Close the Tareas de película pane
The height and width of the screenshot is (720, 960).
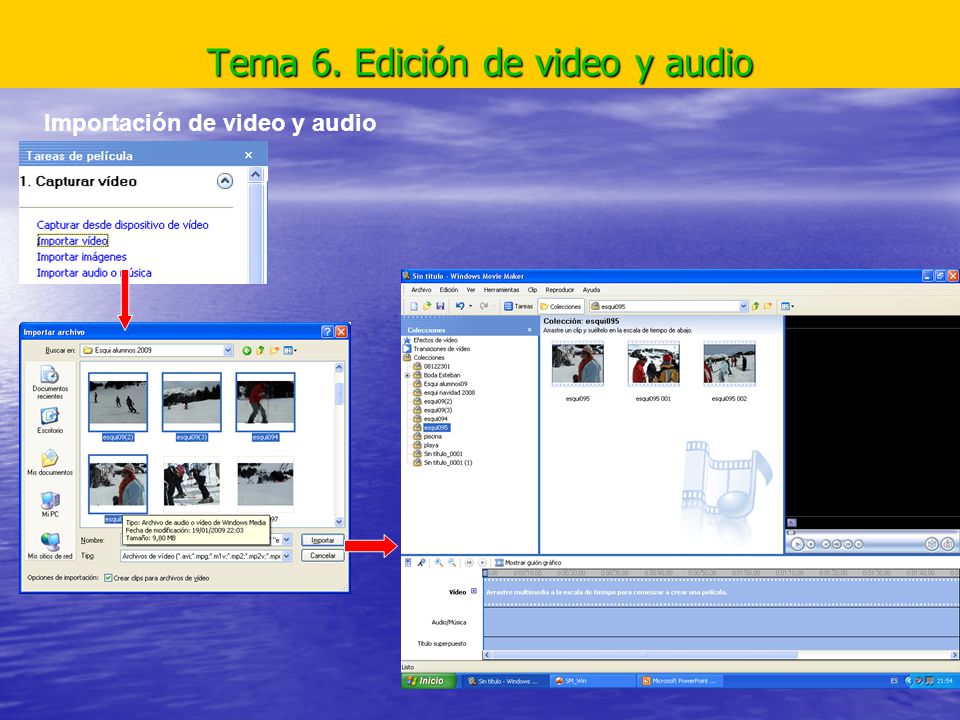pyautogui.click(x=249, y=156)
